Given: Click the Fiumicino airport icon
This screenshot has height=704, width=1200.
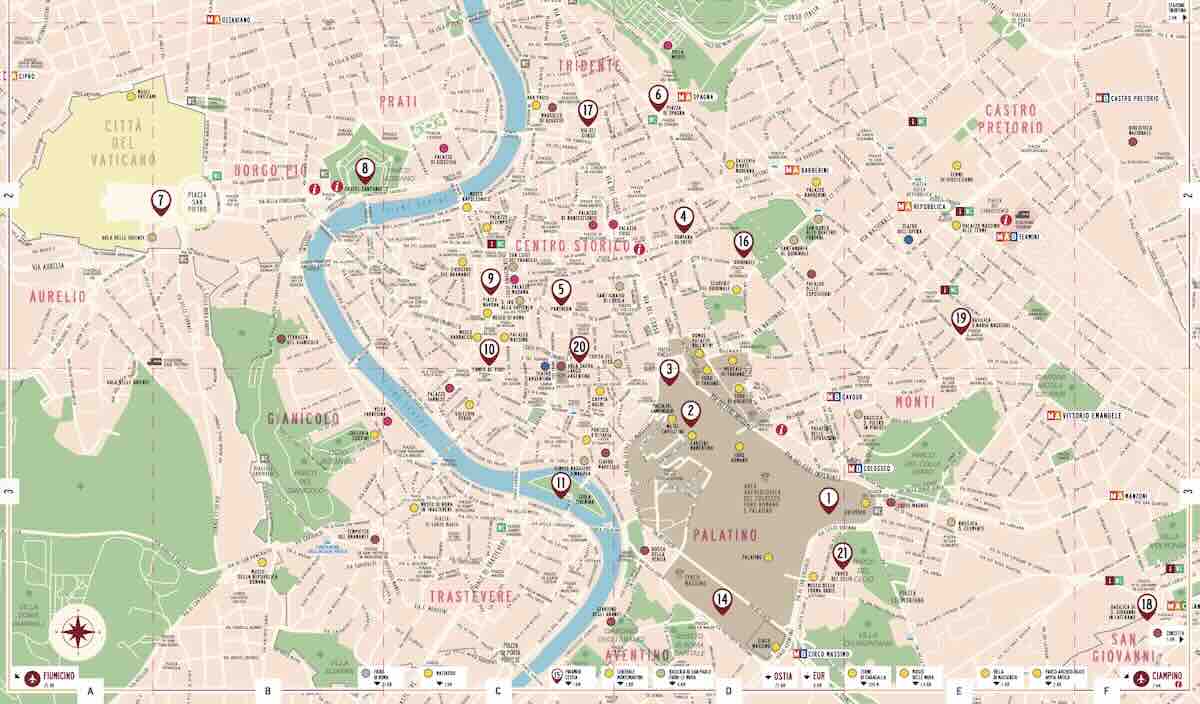Looking at the screenshot, I should tap(32, 677).
